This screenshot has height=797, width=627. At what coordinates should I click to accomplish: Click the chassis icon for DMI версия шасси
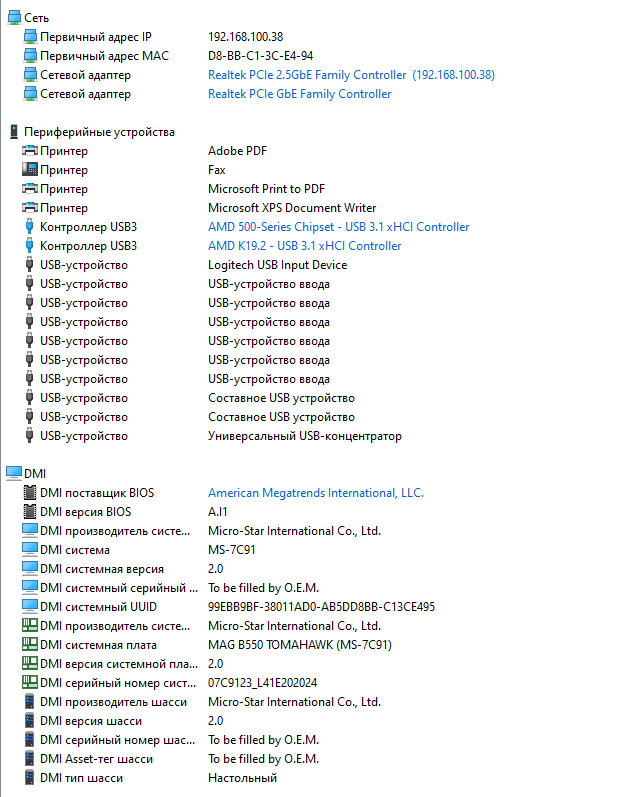point(30,720)
